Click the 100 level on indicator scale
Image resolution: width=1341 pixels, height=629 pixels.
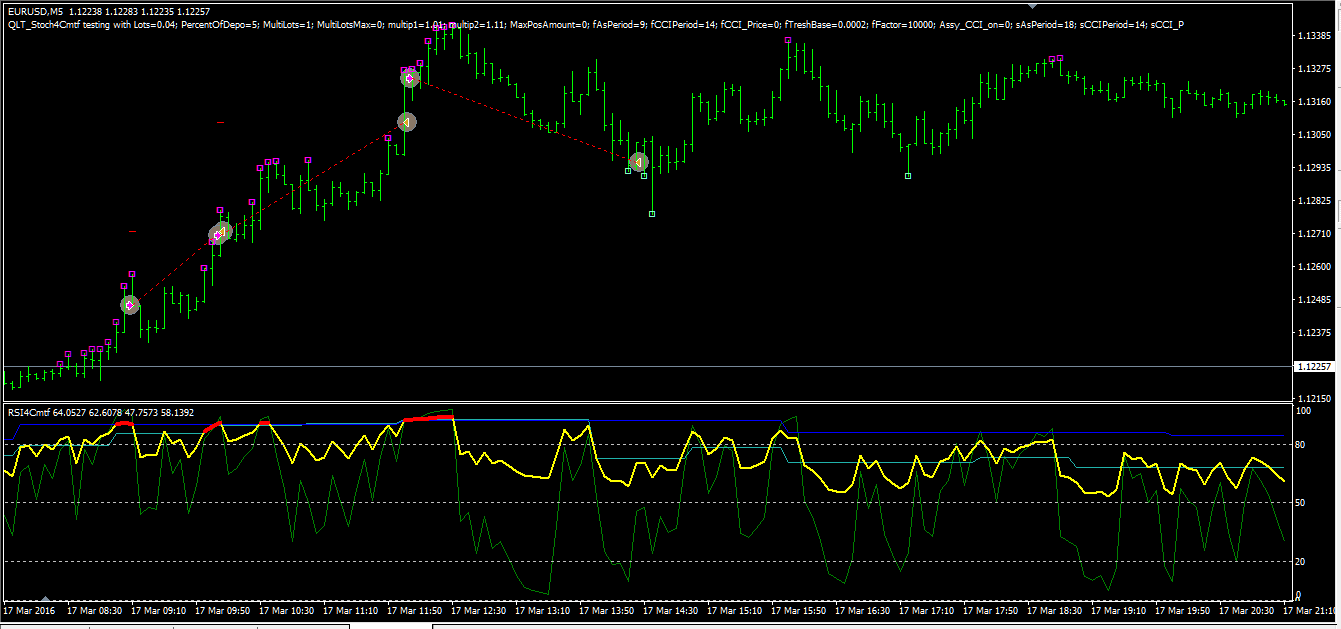(1303, 411)
